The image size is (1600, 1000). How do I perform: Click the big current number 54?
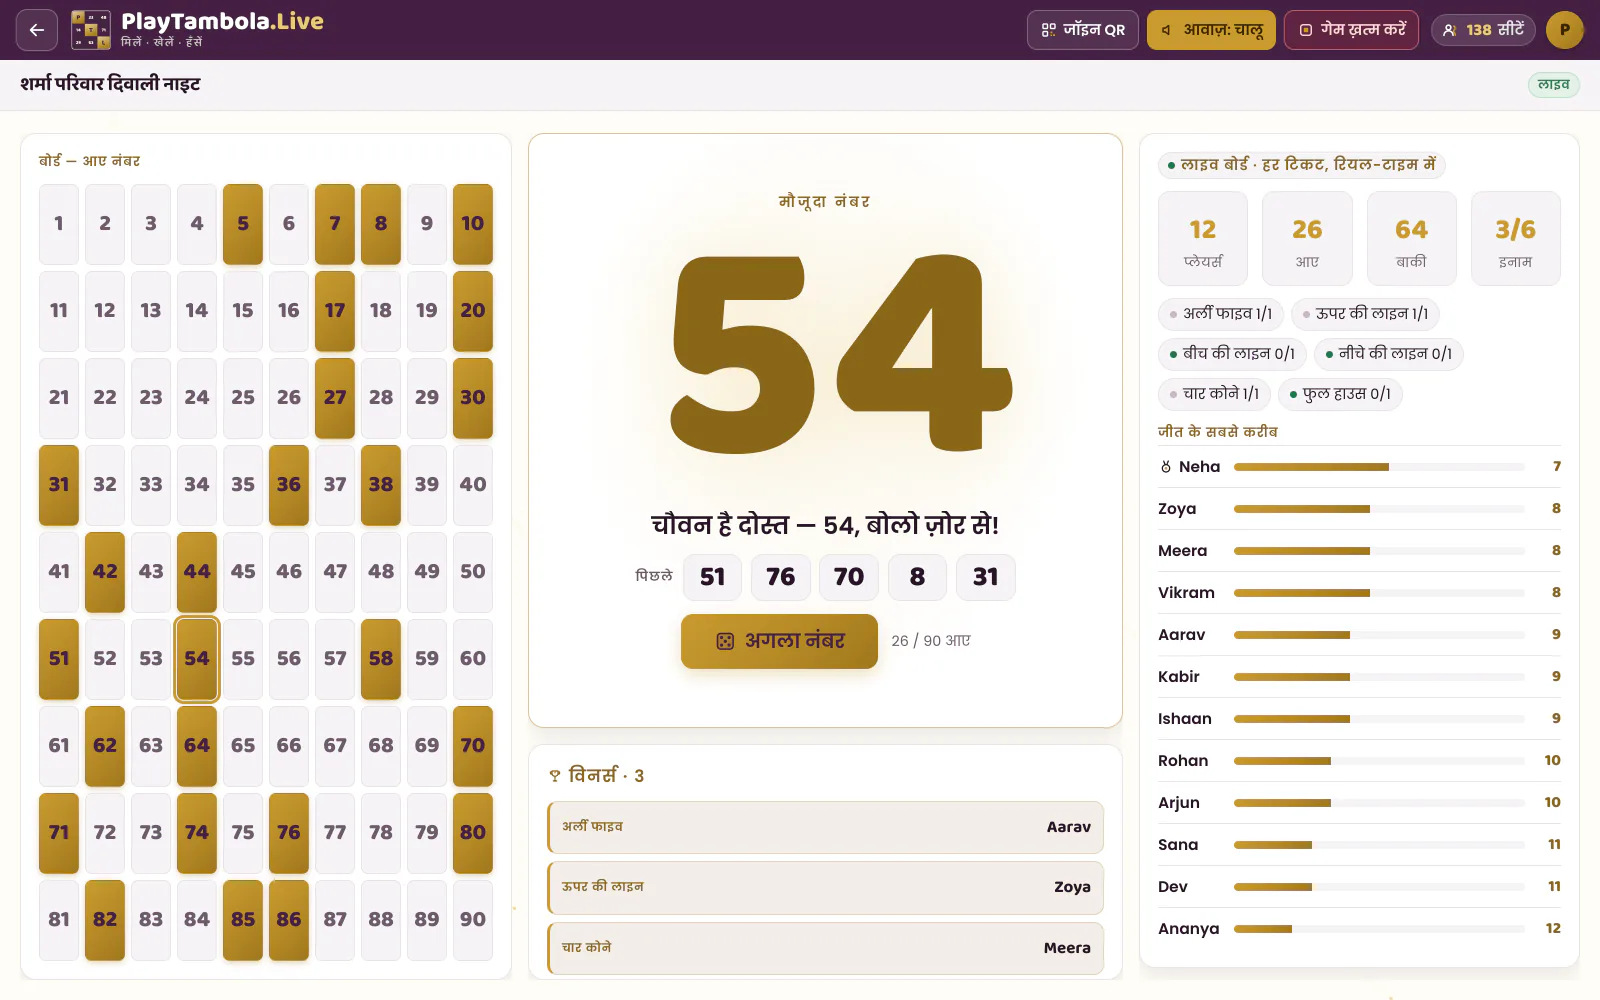(x=840, y=355)
